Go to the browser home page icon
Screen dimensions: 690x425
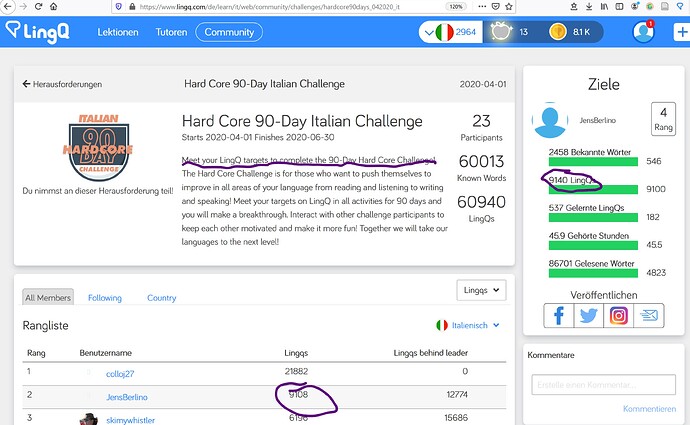tap(53, 6)
